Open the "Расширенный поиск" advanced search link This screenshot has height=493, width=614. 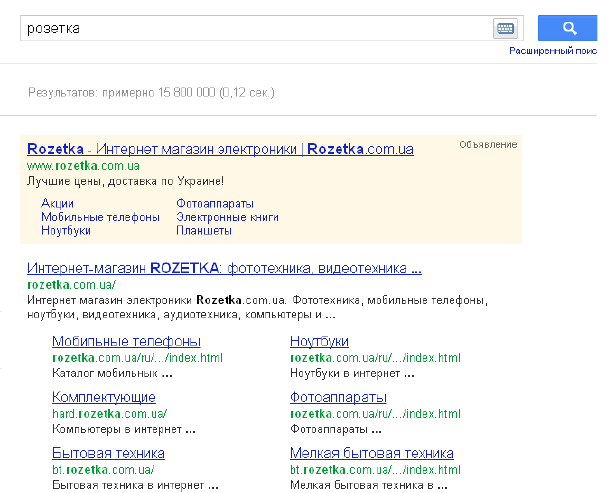click(553, 51)
